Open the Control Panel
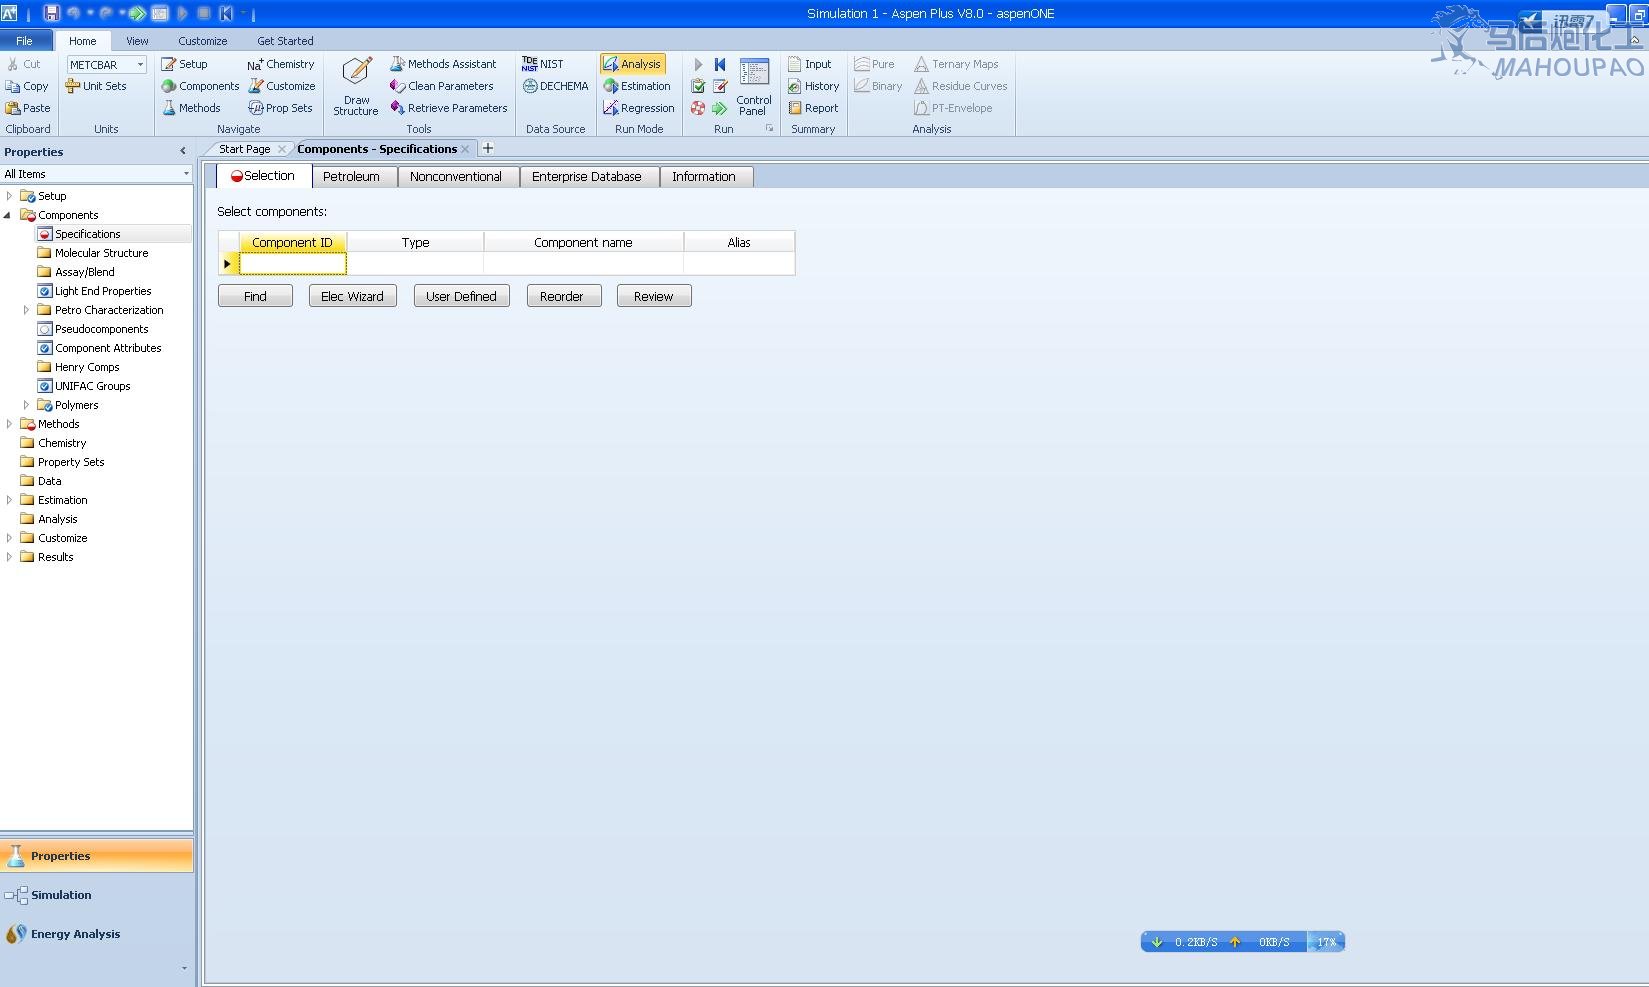1649x987 pixels. tap(753, 87)
